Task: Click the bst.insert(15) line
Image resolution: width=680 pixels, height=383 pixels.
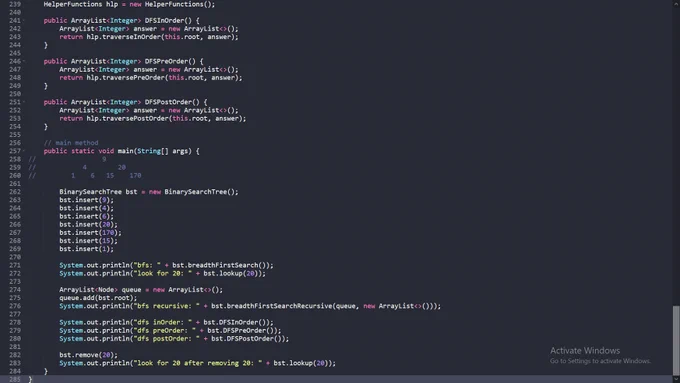Action: (88, 241)
